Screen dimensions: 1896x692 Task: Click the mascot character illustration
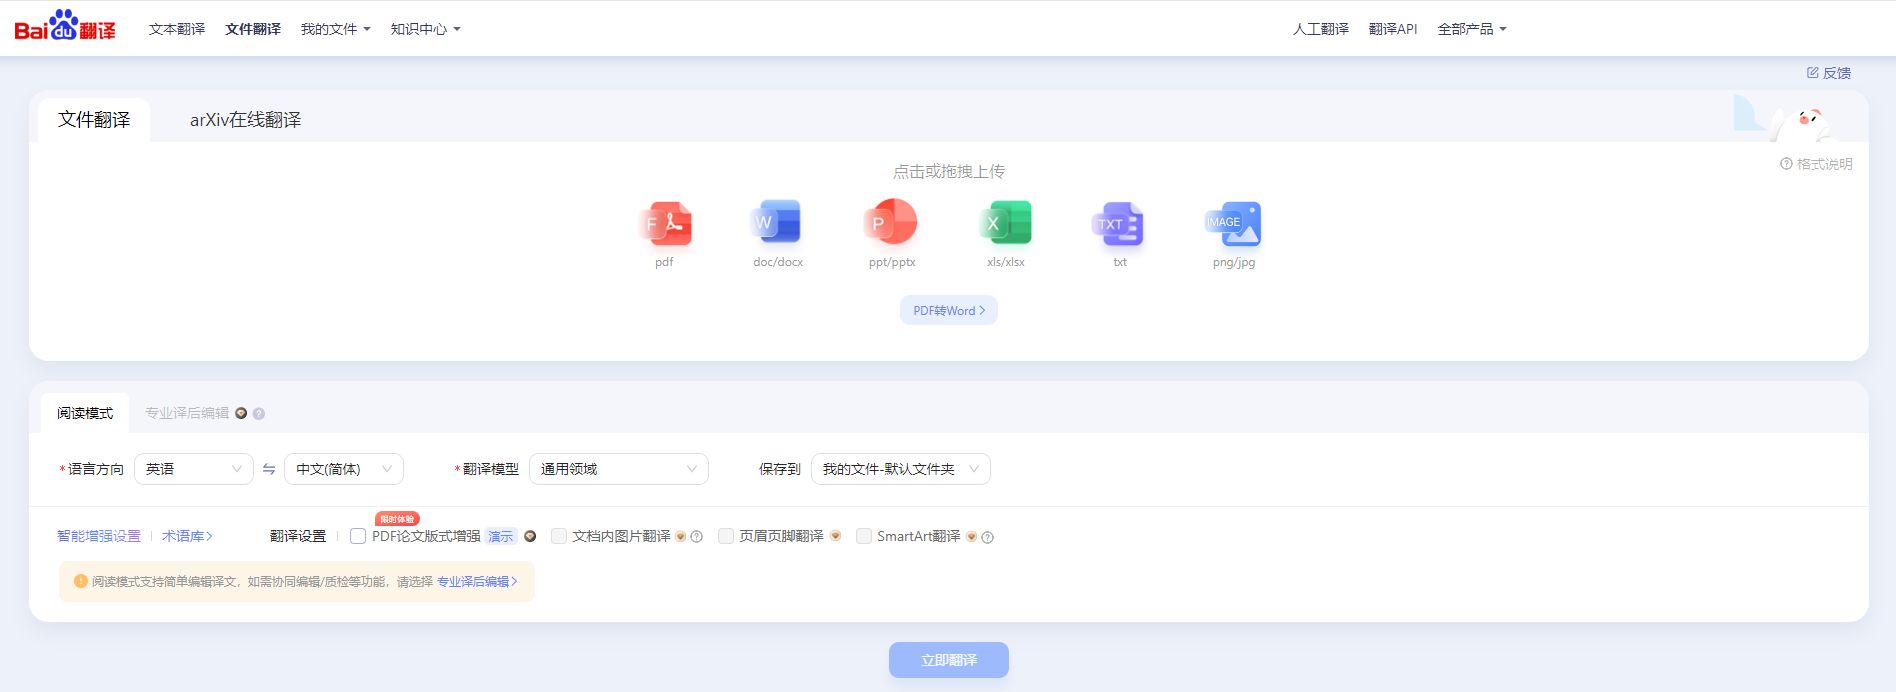(1803, 125)
